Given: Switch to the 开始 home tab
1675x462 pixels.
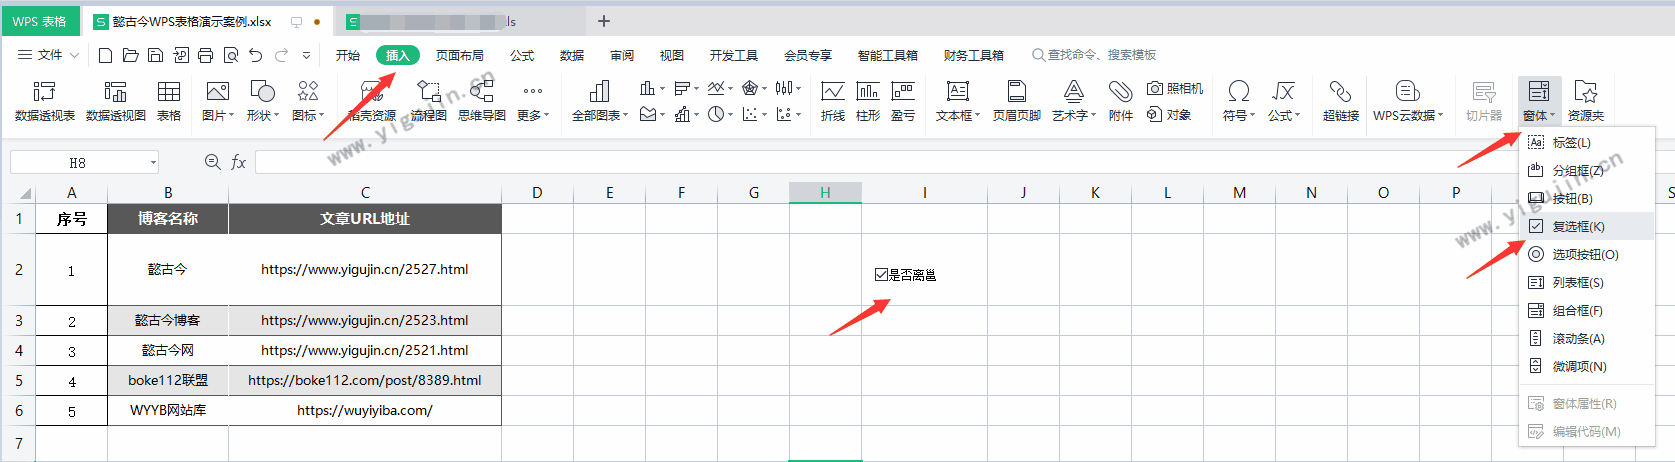Looking at the screenshot, I should pyautogui.click(x=348, y=55).
